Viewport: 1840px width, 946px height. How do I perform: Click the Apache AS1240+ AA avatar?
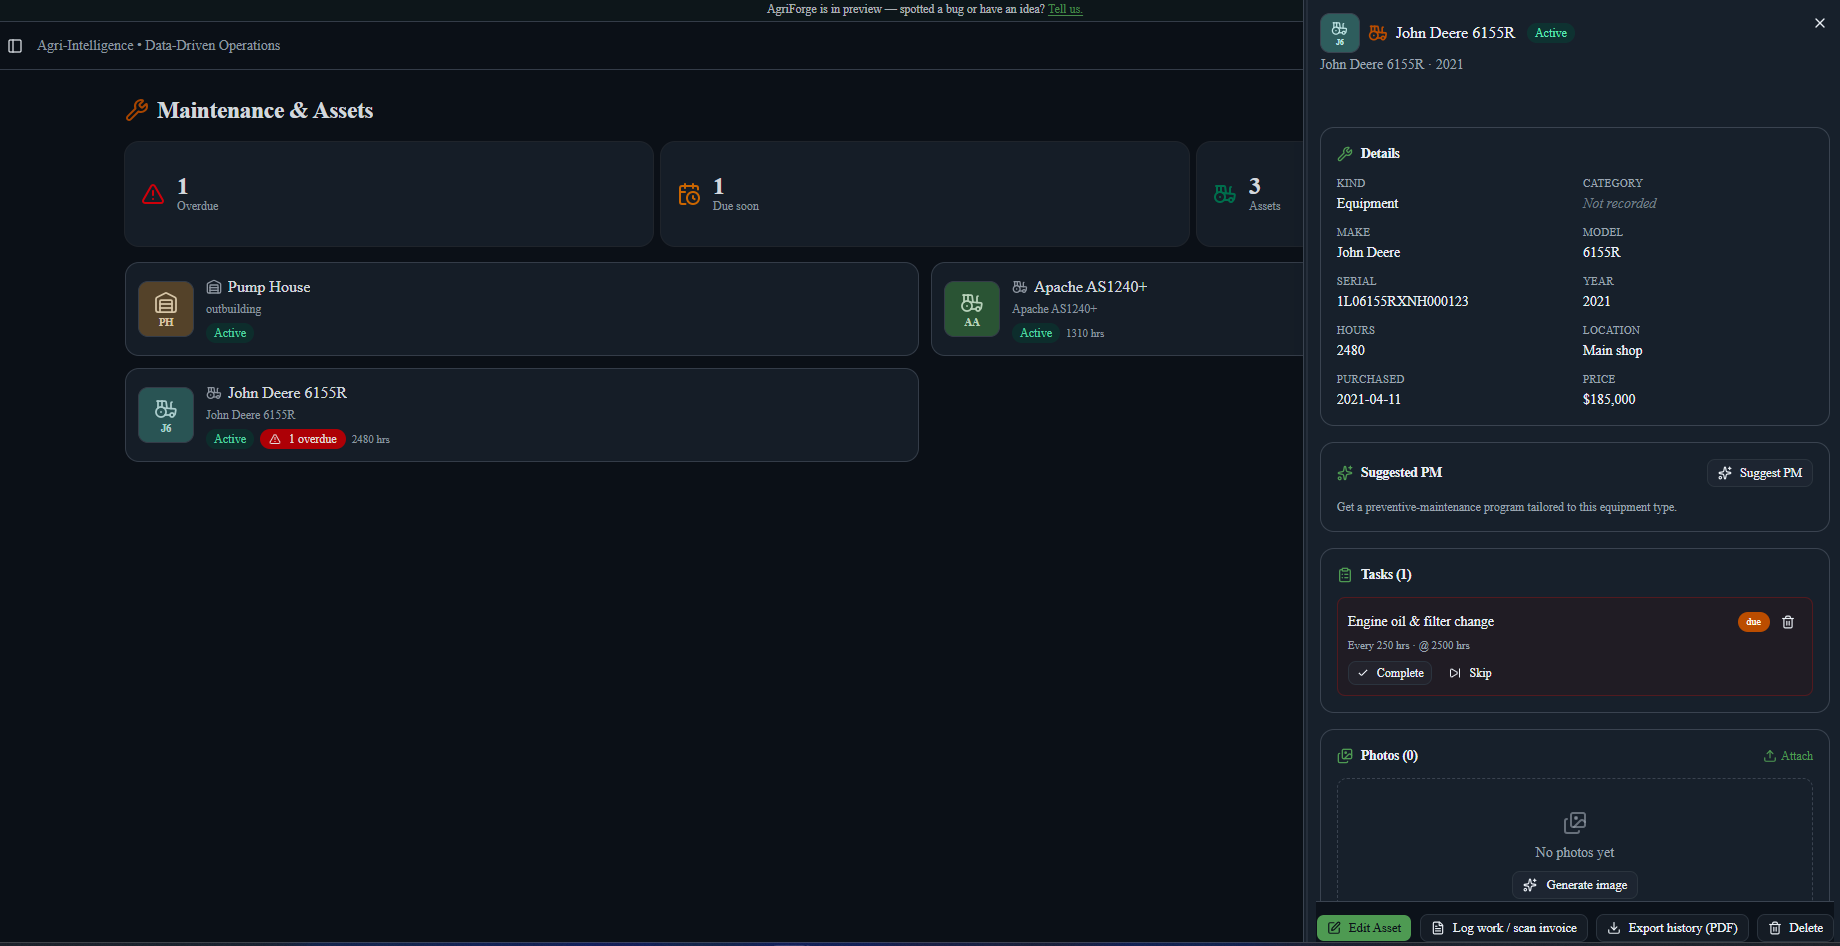click(972, 309)
